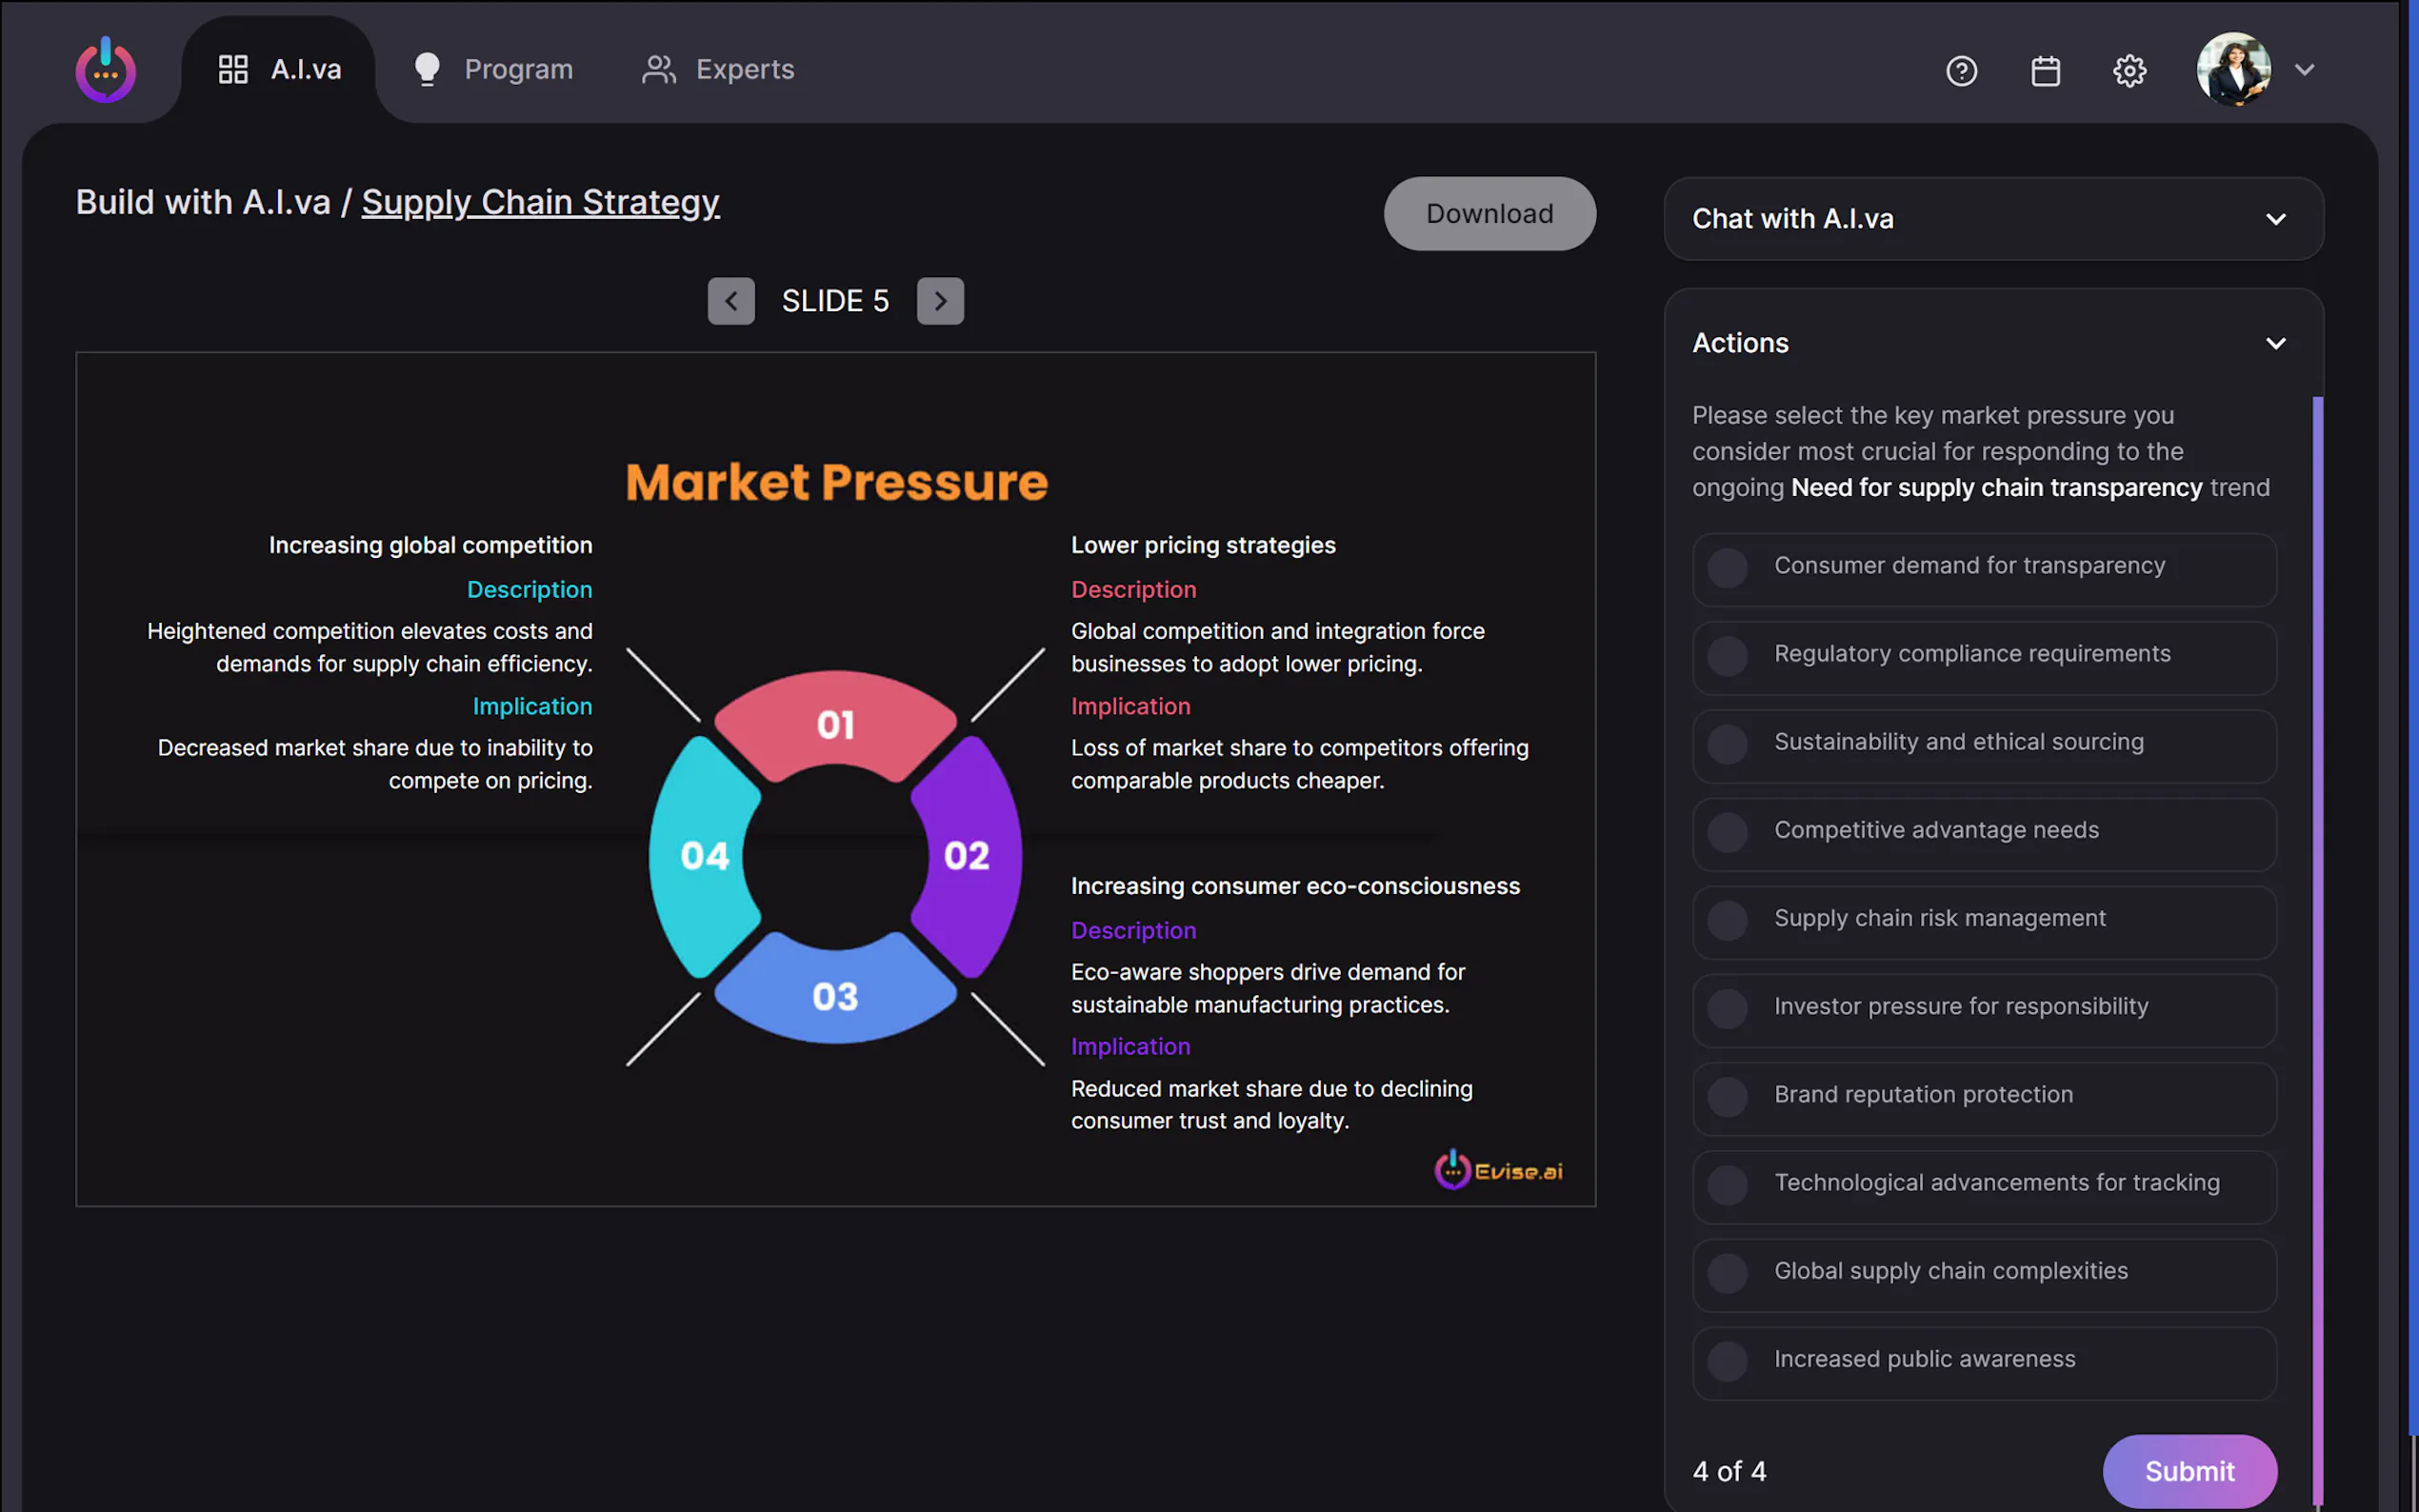Select Brand reputation protection option

click(1727, 1097)
